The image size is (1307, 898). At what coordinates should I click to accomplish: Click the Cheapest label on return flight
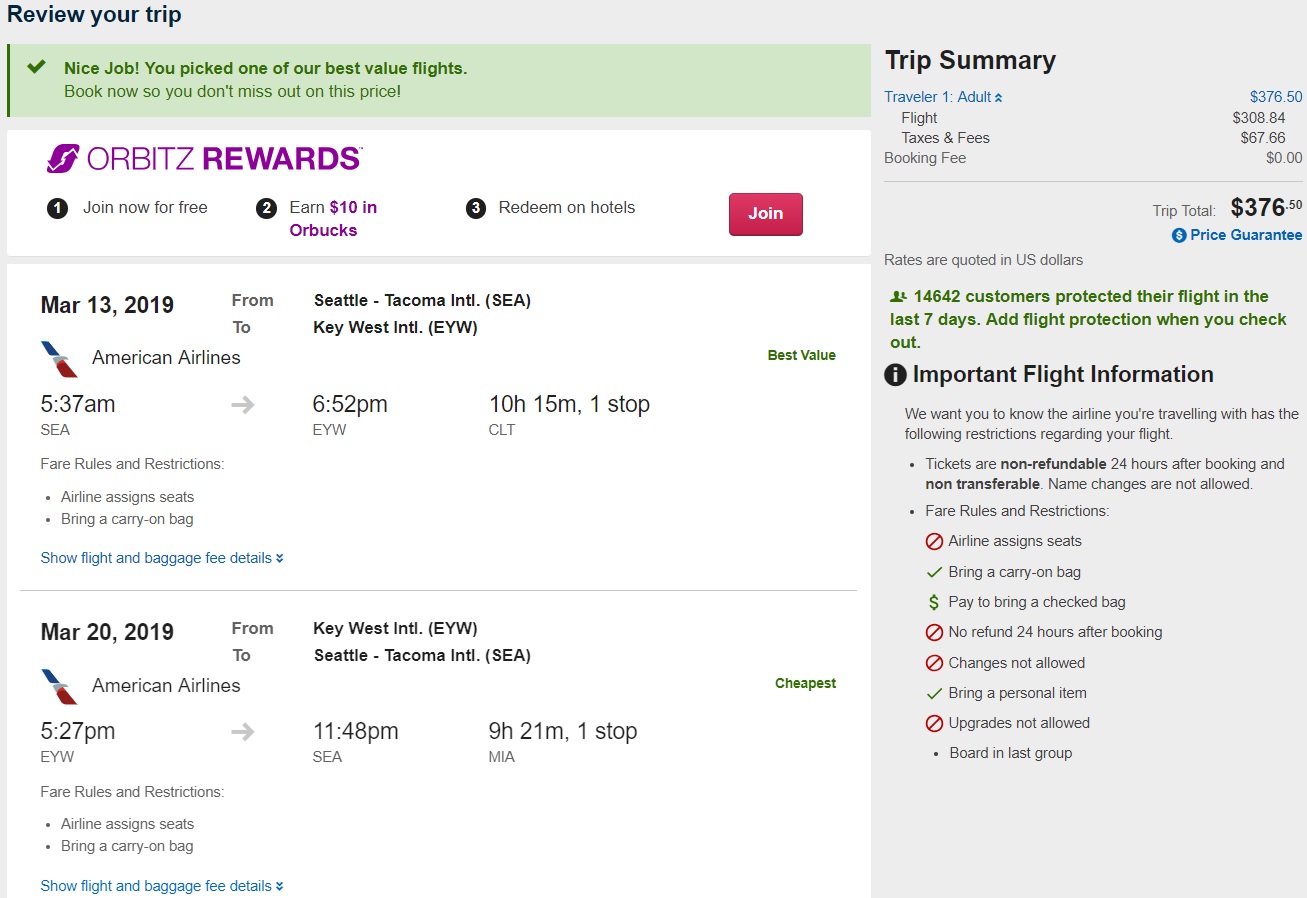(805, 683)
